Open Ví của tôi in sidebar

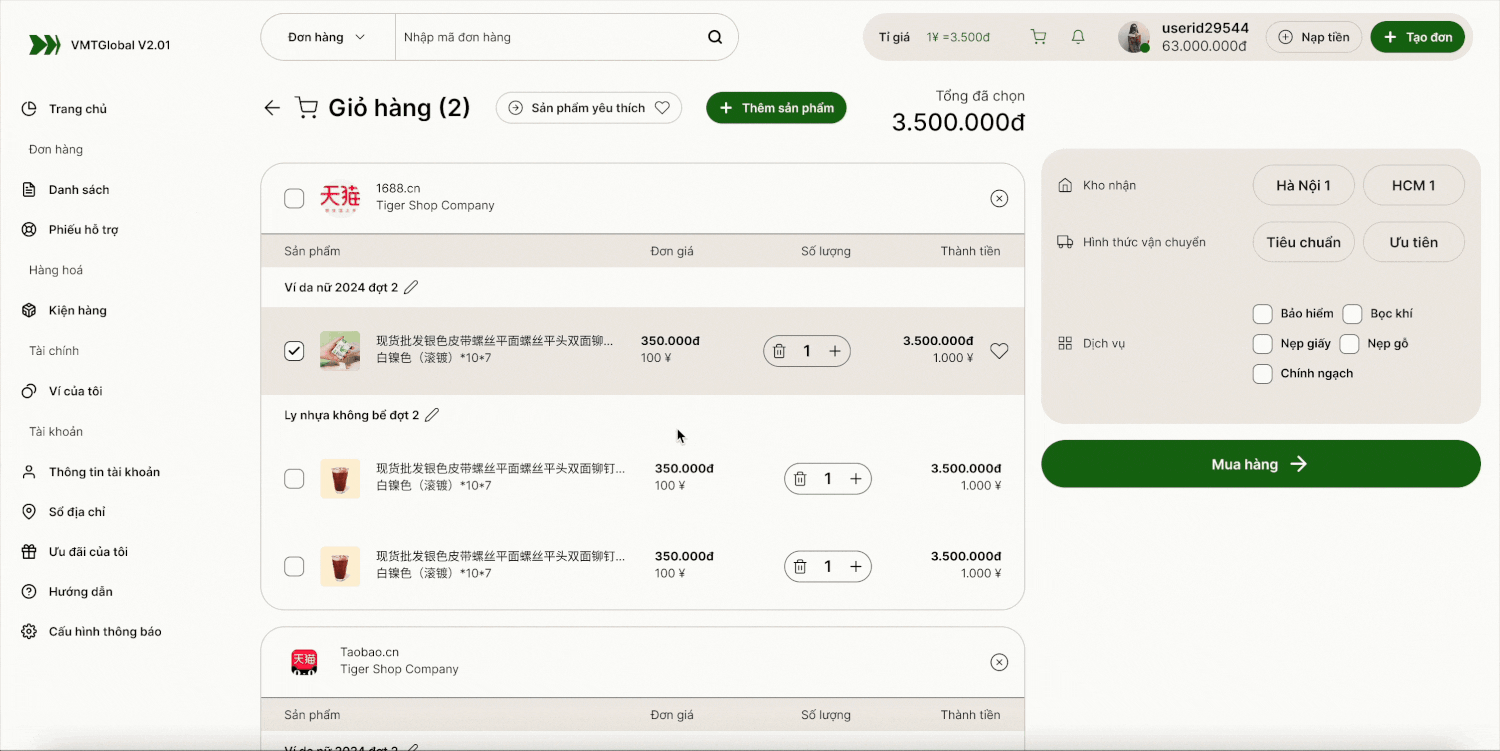pos(75,391)
